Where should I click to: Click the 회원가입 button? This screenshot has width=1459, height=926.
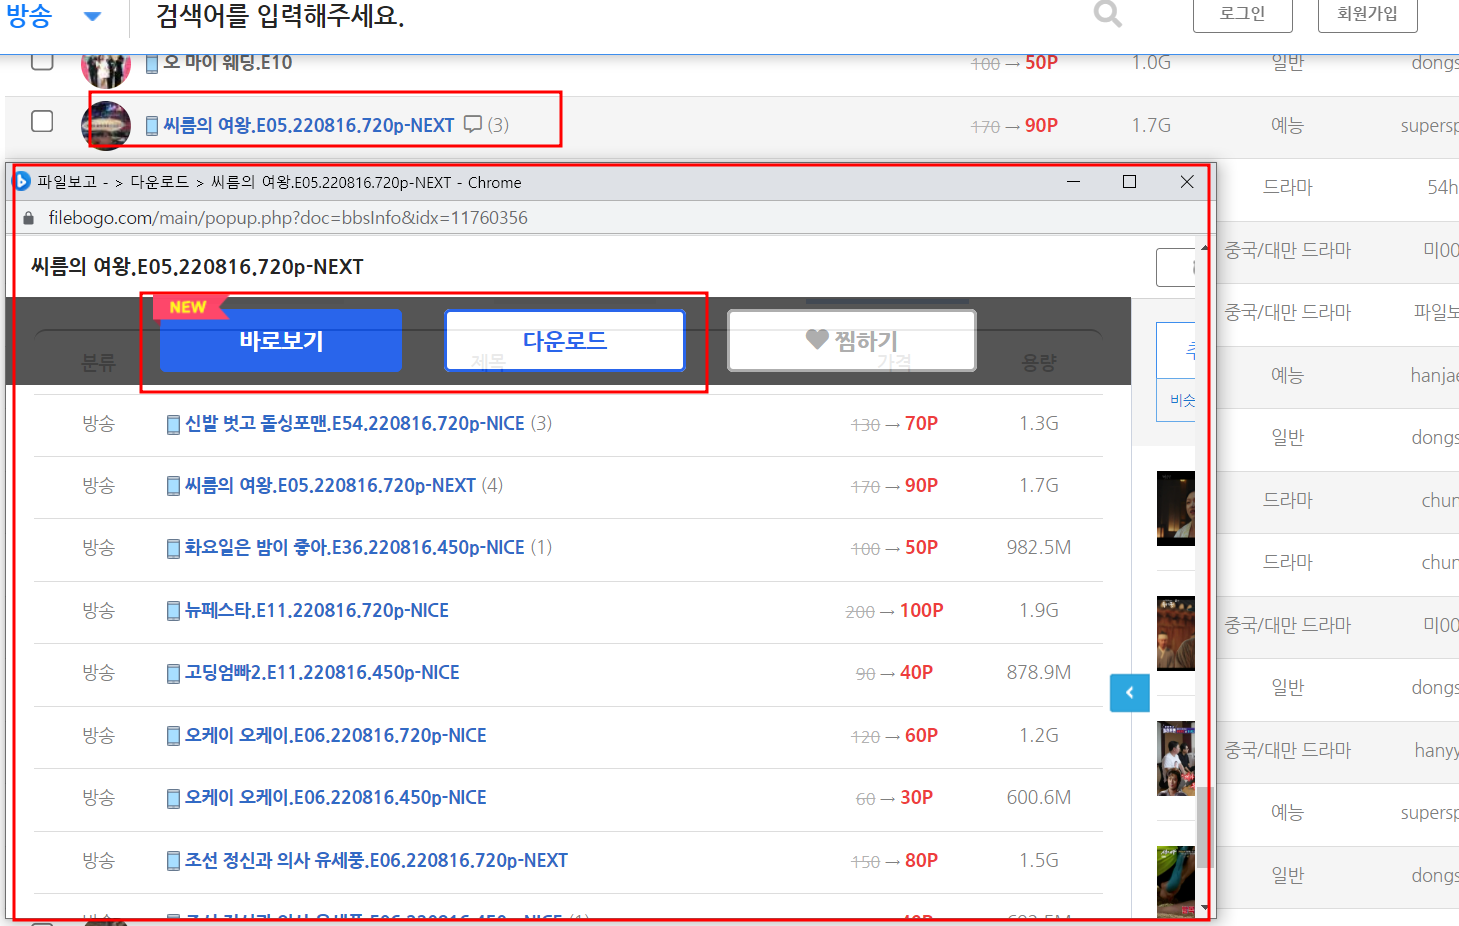(x=1367, y=14)
